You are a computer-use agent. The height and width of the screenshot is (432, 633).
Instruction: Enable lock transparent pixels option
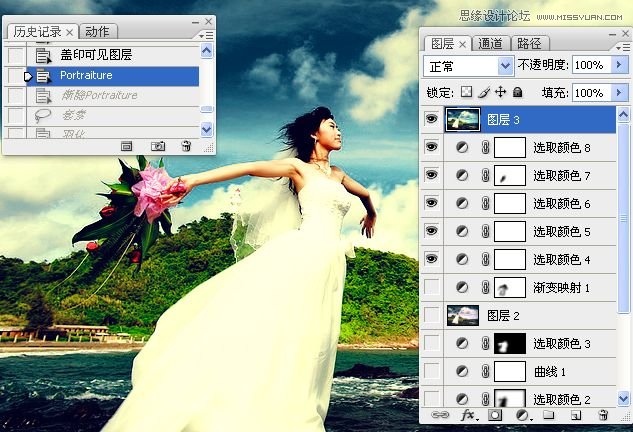coord(465,92)
